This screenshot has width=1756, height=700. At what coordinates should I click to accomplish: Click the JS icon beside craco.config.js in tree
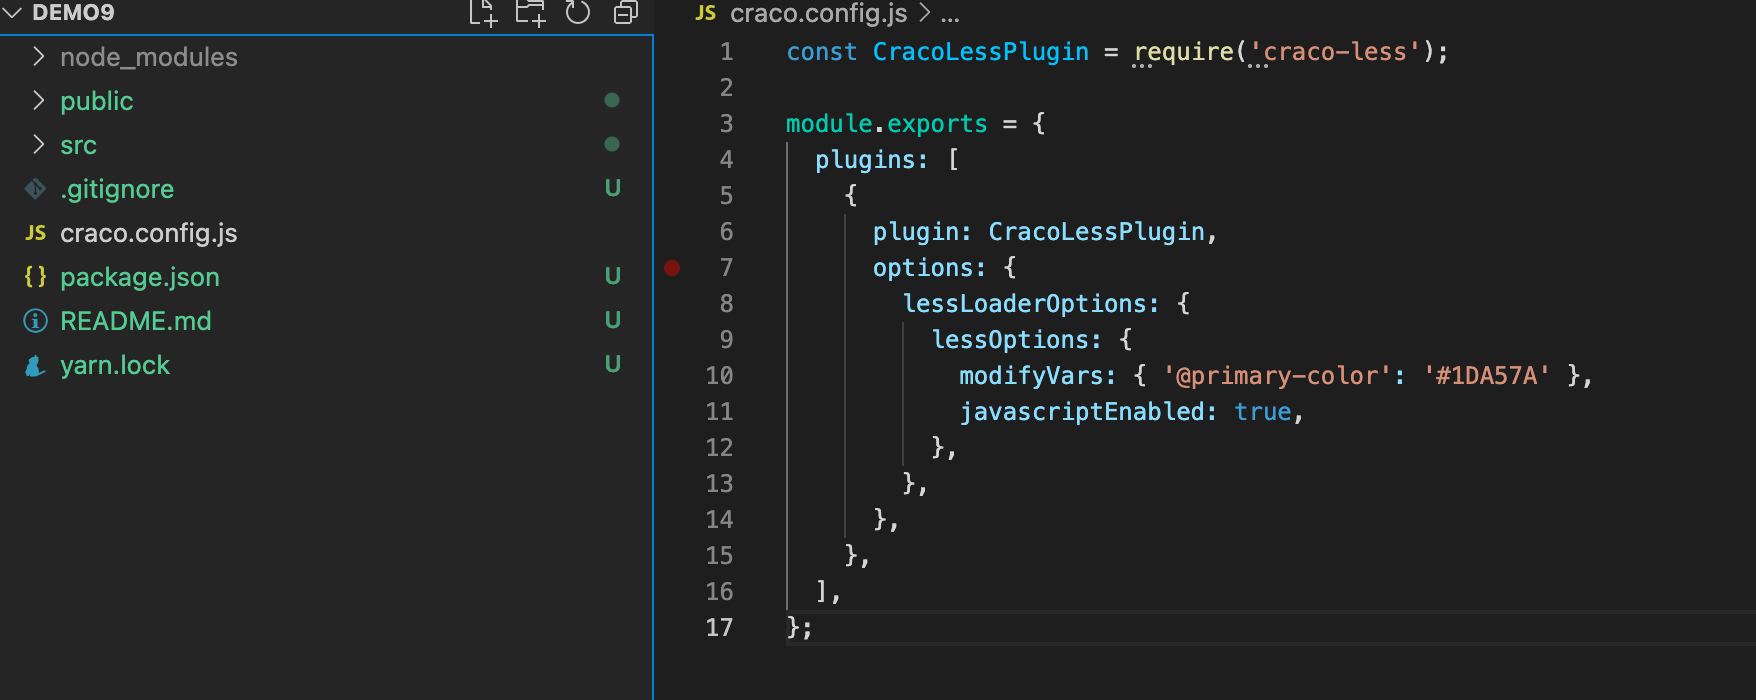click(35, 233)
